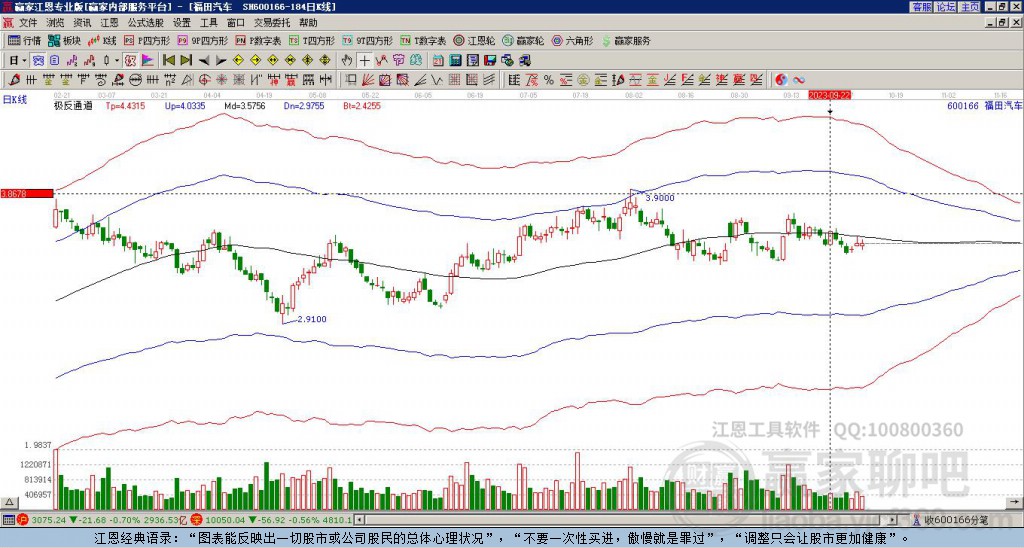Click the percent sign tool icon
1024x548 pixels.
click(x=549, y=80)
